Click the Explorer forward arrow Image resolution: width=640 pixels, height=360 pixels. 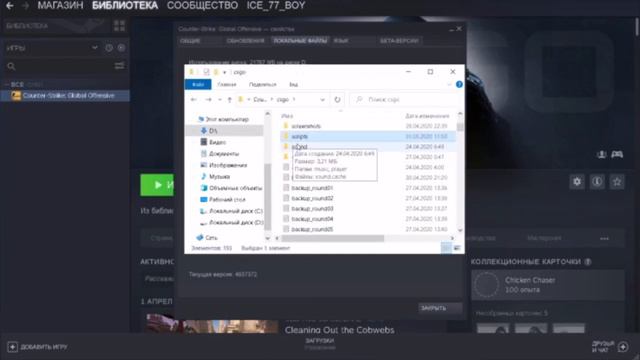(208, 100)
